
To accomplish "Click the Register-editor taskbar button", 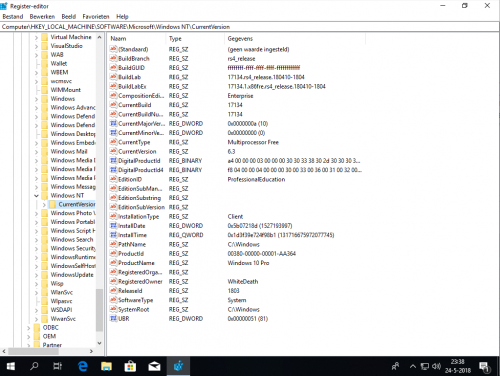I will click(178, 366).
